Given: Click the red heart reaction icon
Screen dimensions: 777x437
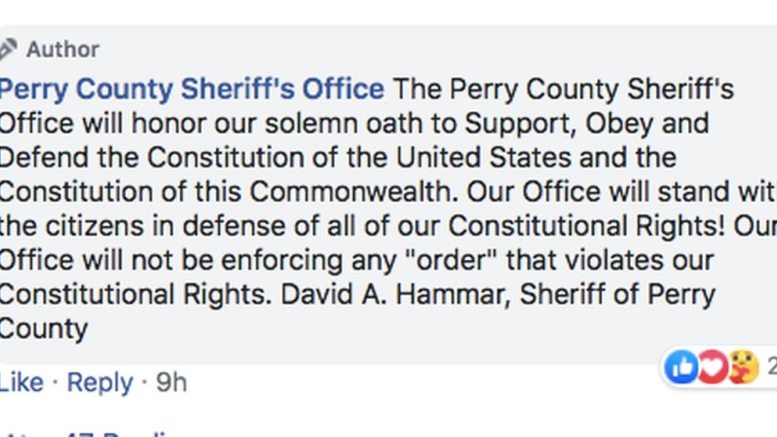Looking at the screenshot, I should point(711,368).
